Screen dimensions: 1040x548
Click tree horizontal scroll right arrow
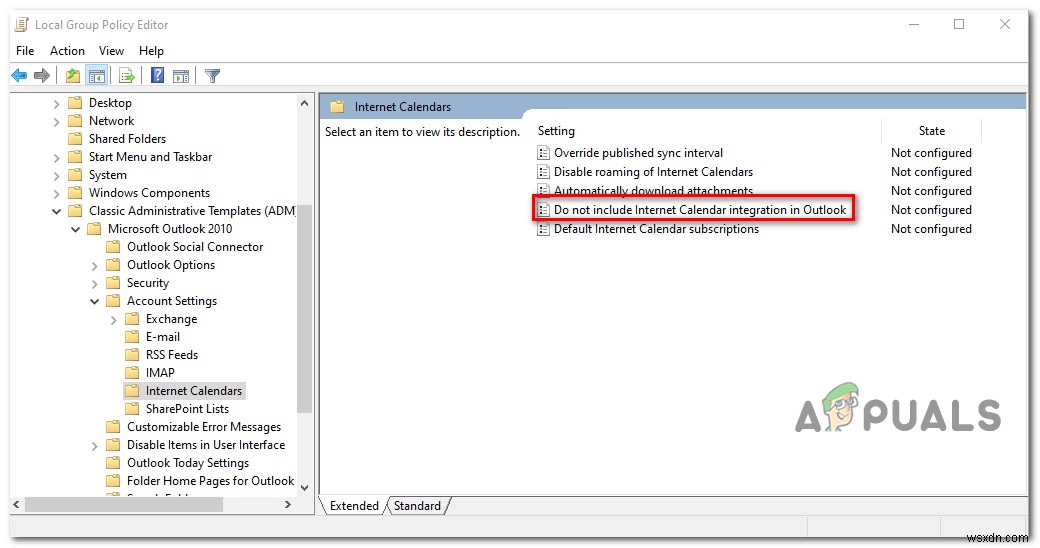point(288,505)
